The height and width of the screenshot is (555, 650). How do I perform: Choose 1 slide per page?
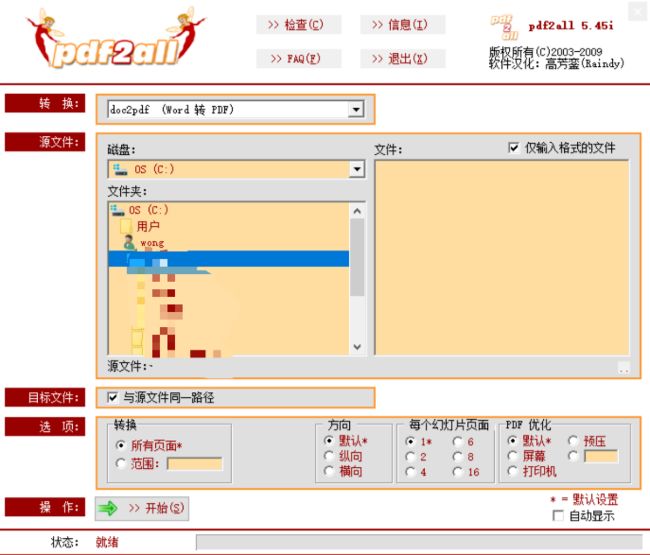(x=410, y=441)
